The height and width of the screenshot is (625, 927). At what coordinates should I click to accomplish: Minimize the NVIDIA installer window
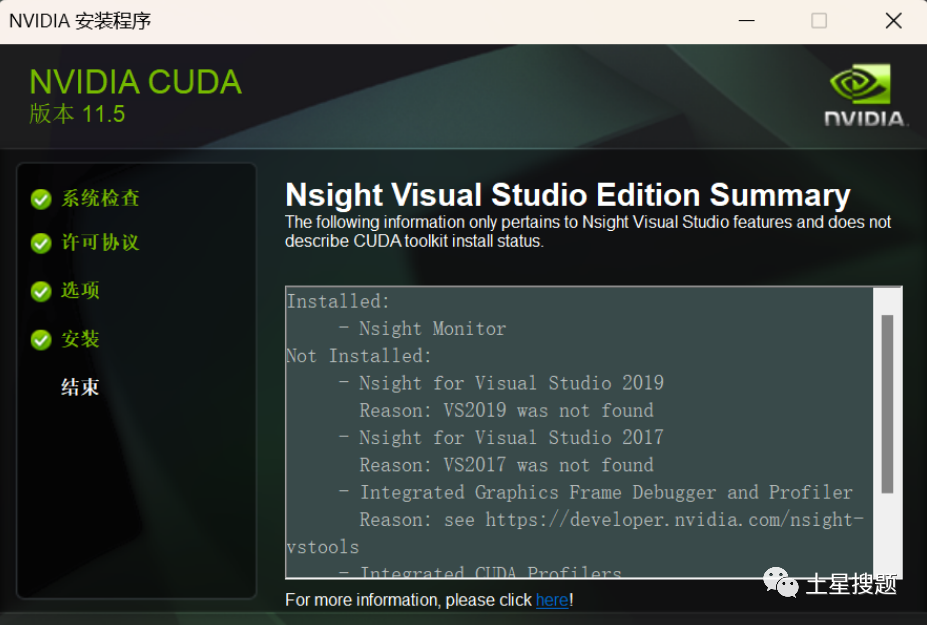point(747,21)
